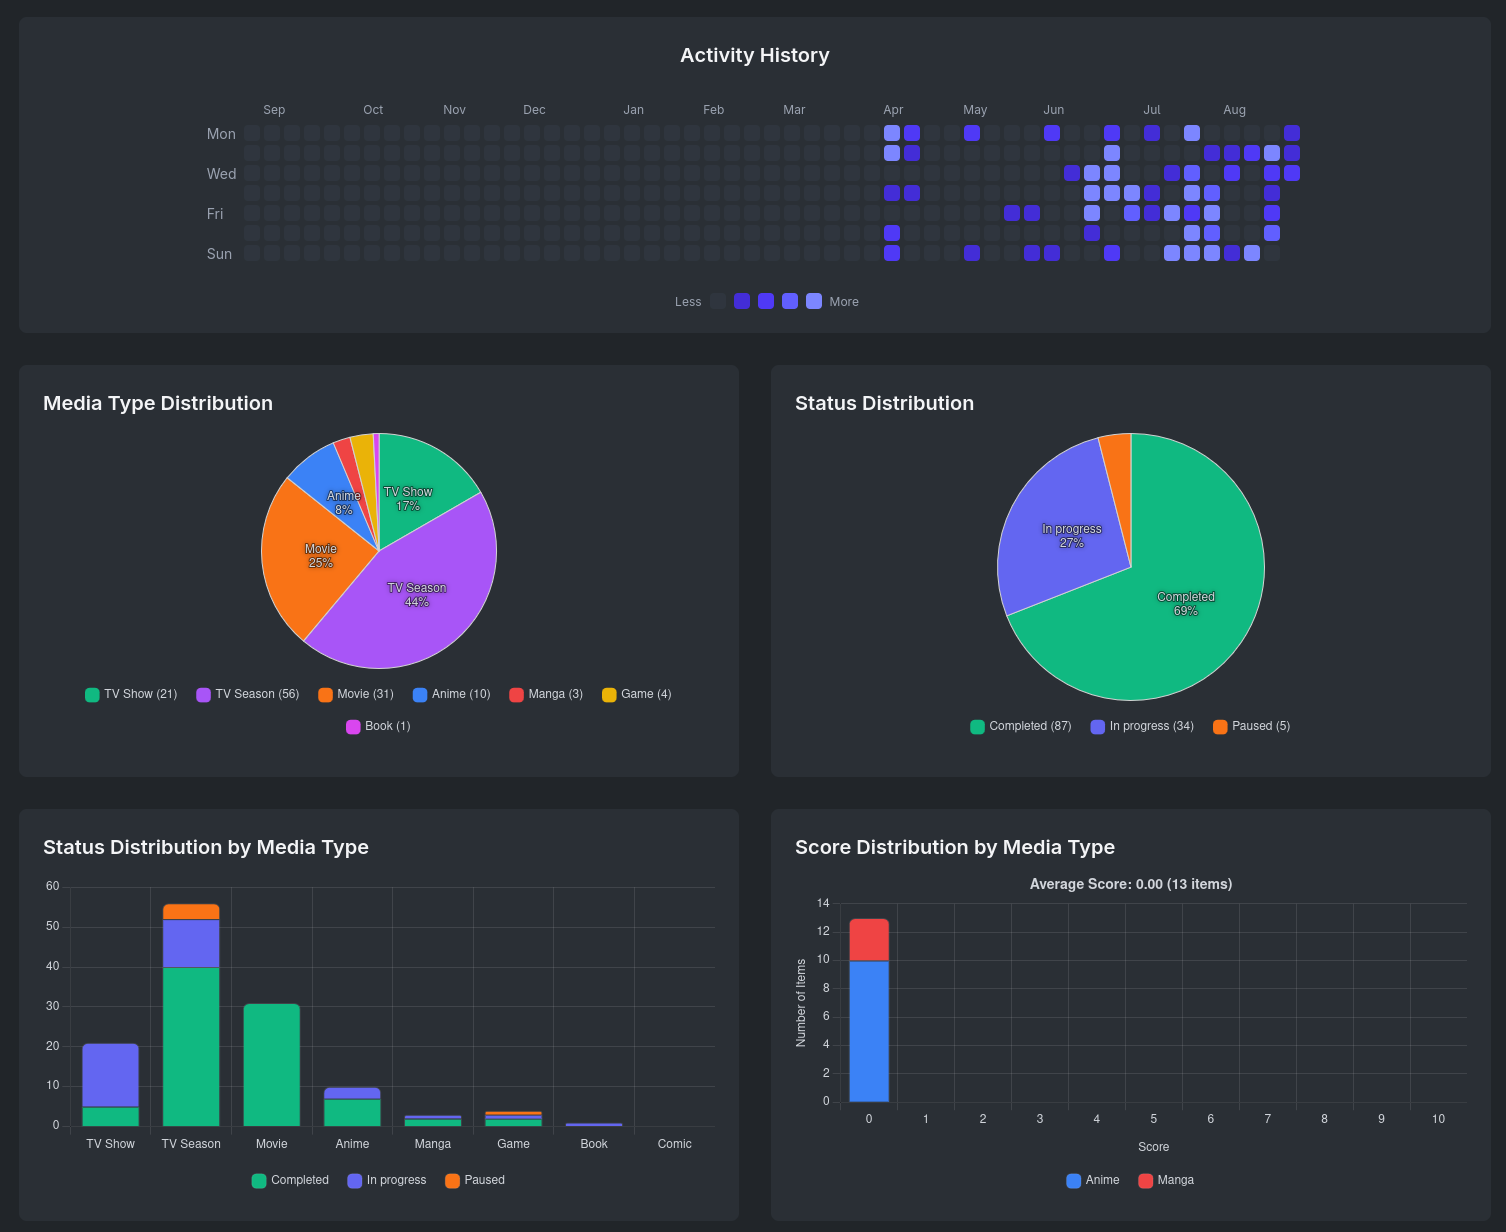Toggle Book (1) legend entry
This screenshot has width=1506, height=1232.
click(x=378, y=726)
